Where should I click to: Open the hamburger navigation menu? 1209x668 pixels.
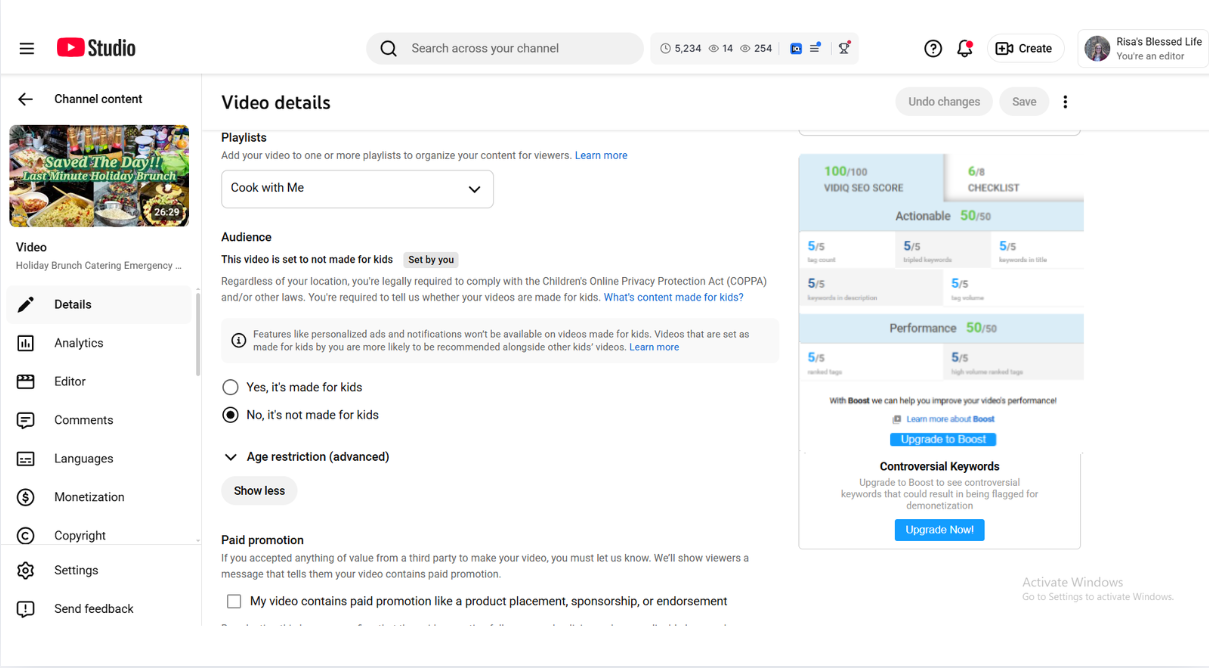pos(27,48)
